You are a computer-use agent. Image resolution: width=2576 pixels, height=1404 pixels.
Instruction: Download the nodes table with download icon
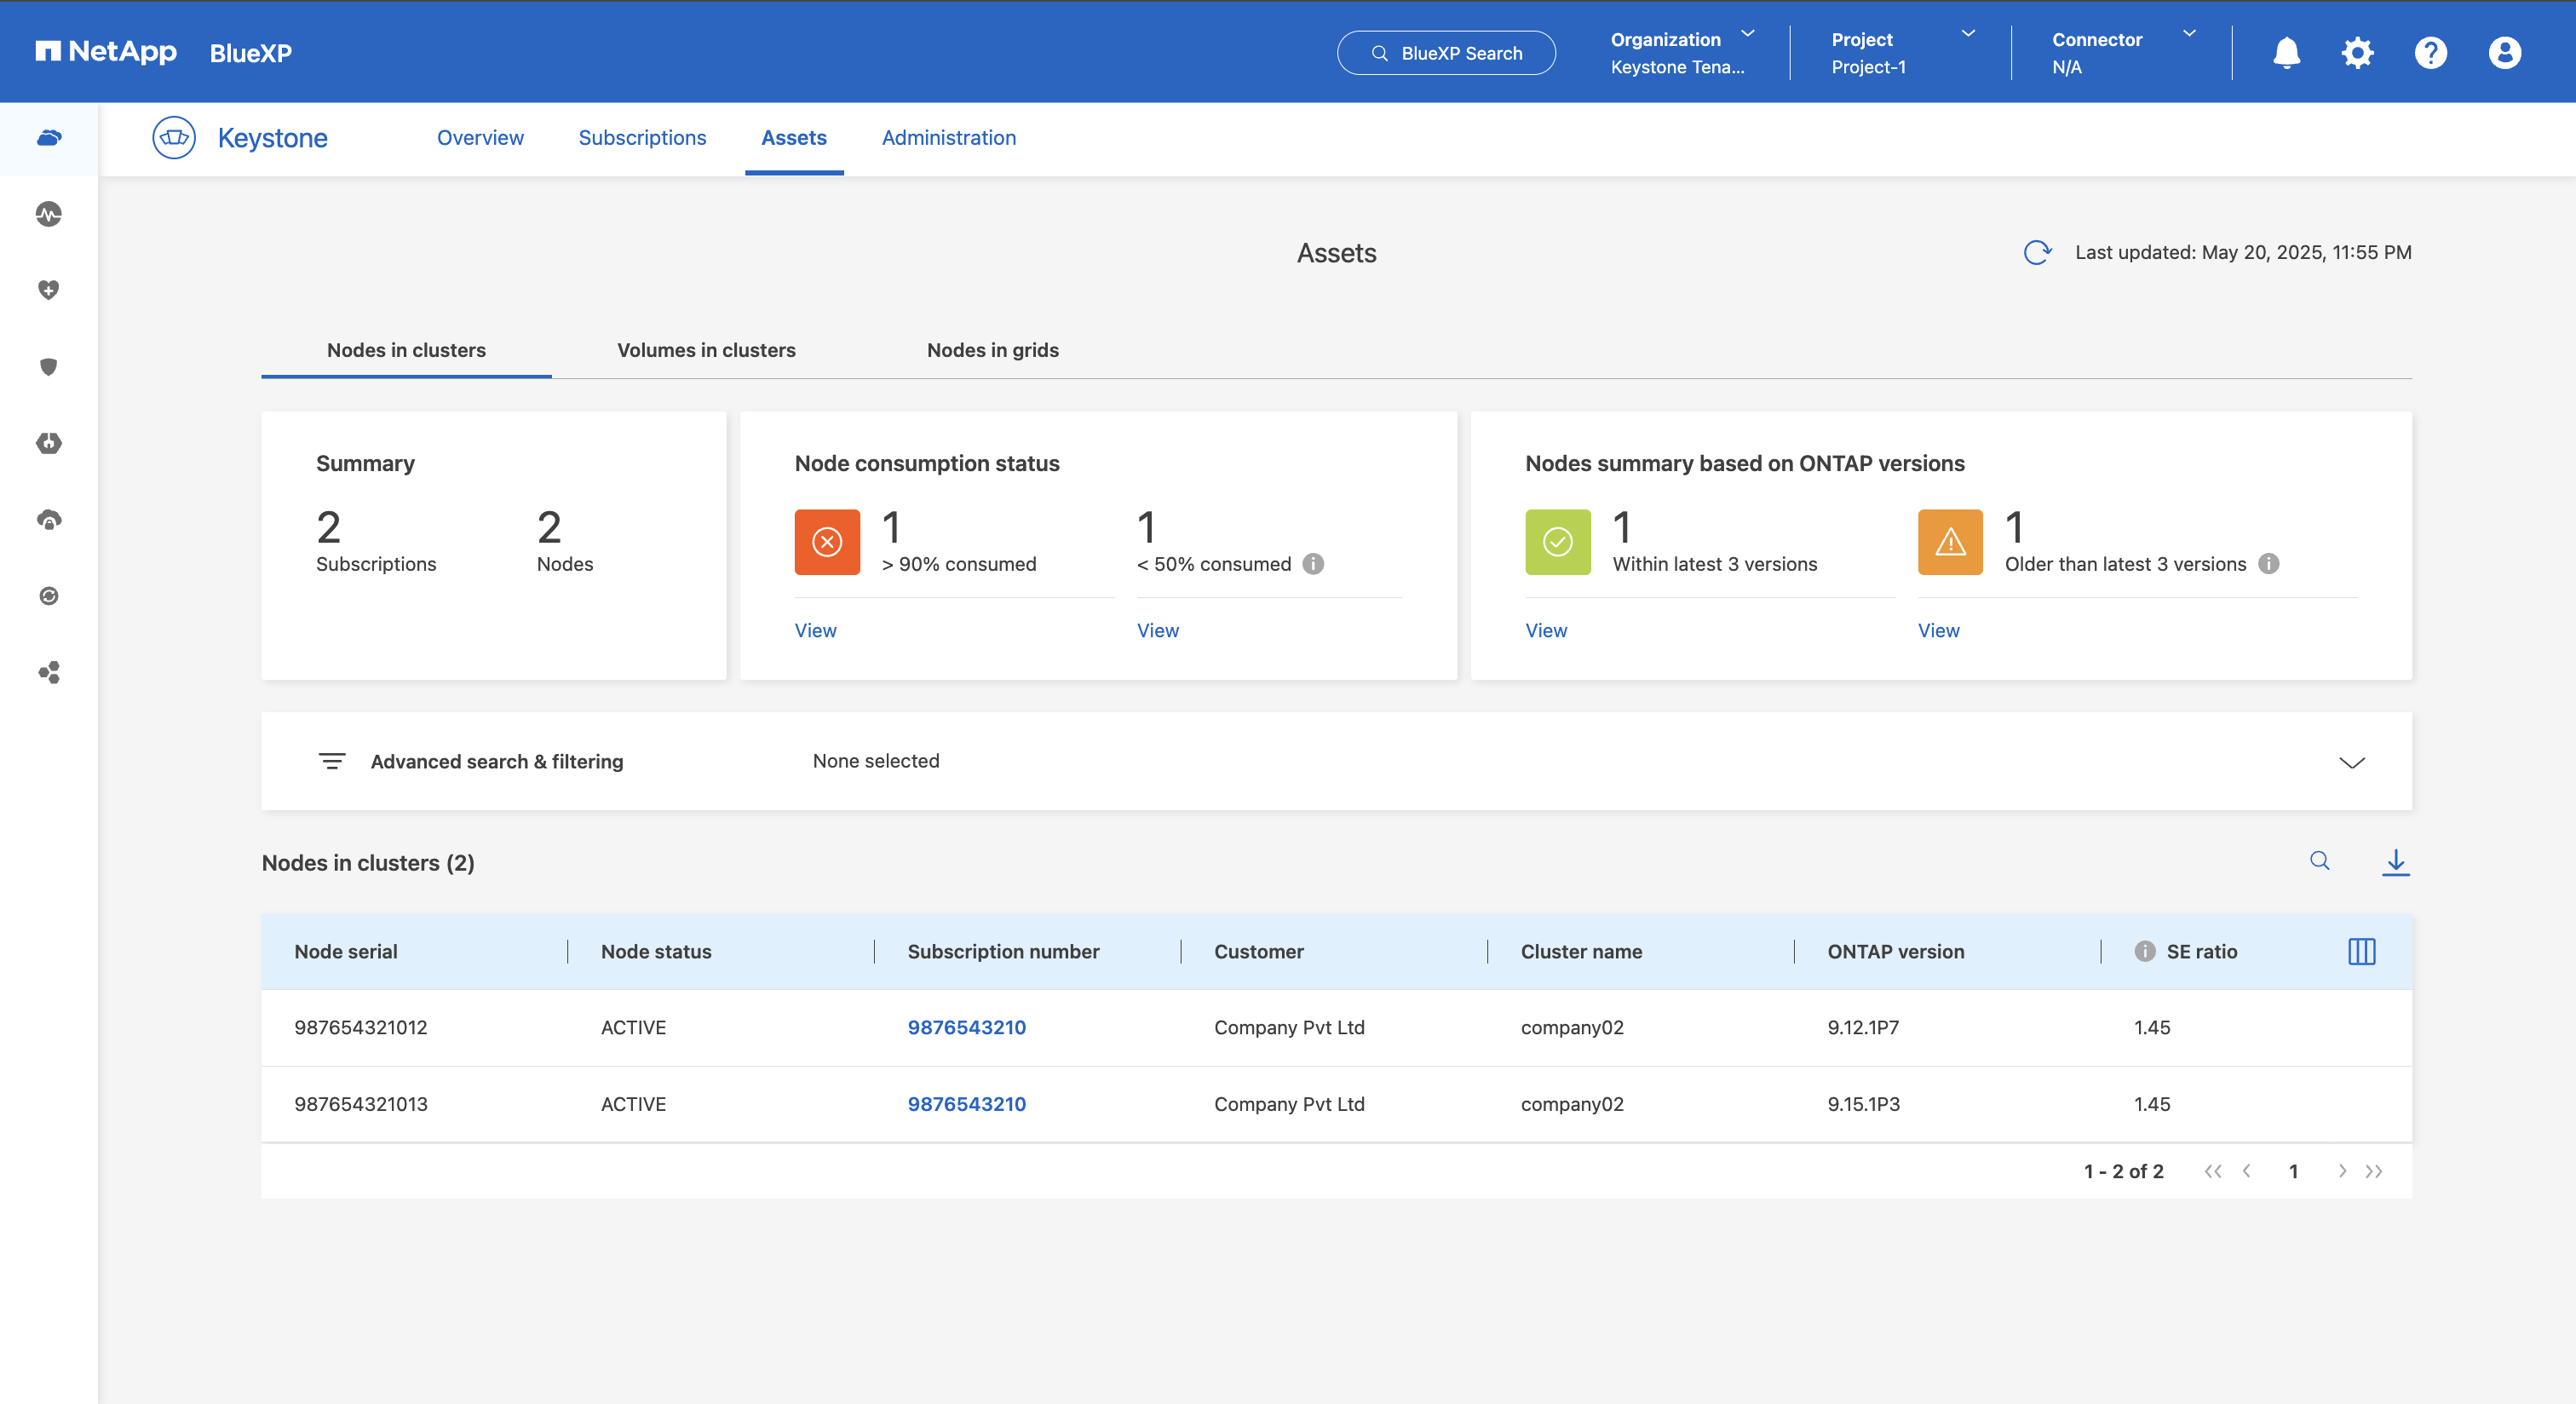coord(2395,862)
